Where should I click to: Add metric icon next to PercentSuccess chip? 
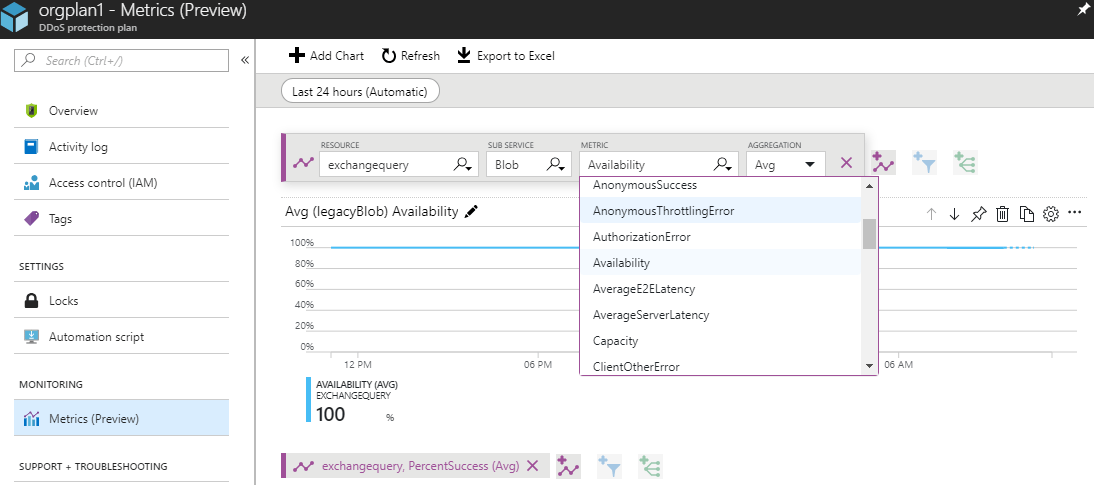tap(568, 466)
